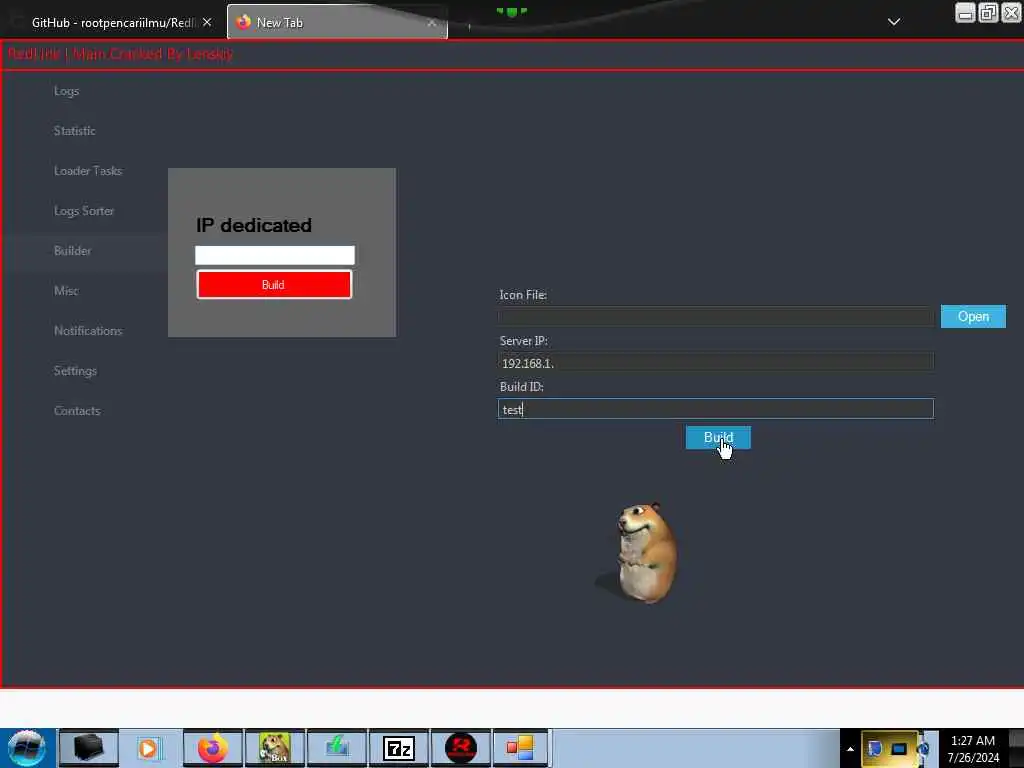Go to Logs Sorter in sidebar
Image resolution: width=1024 pixels, height=768 pixels.
point(84,210)
